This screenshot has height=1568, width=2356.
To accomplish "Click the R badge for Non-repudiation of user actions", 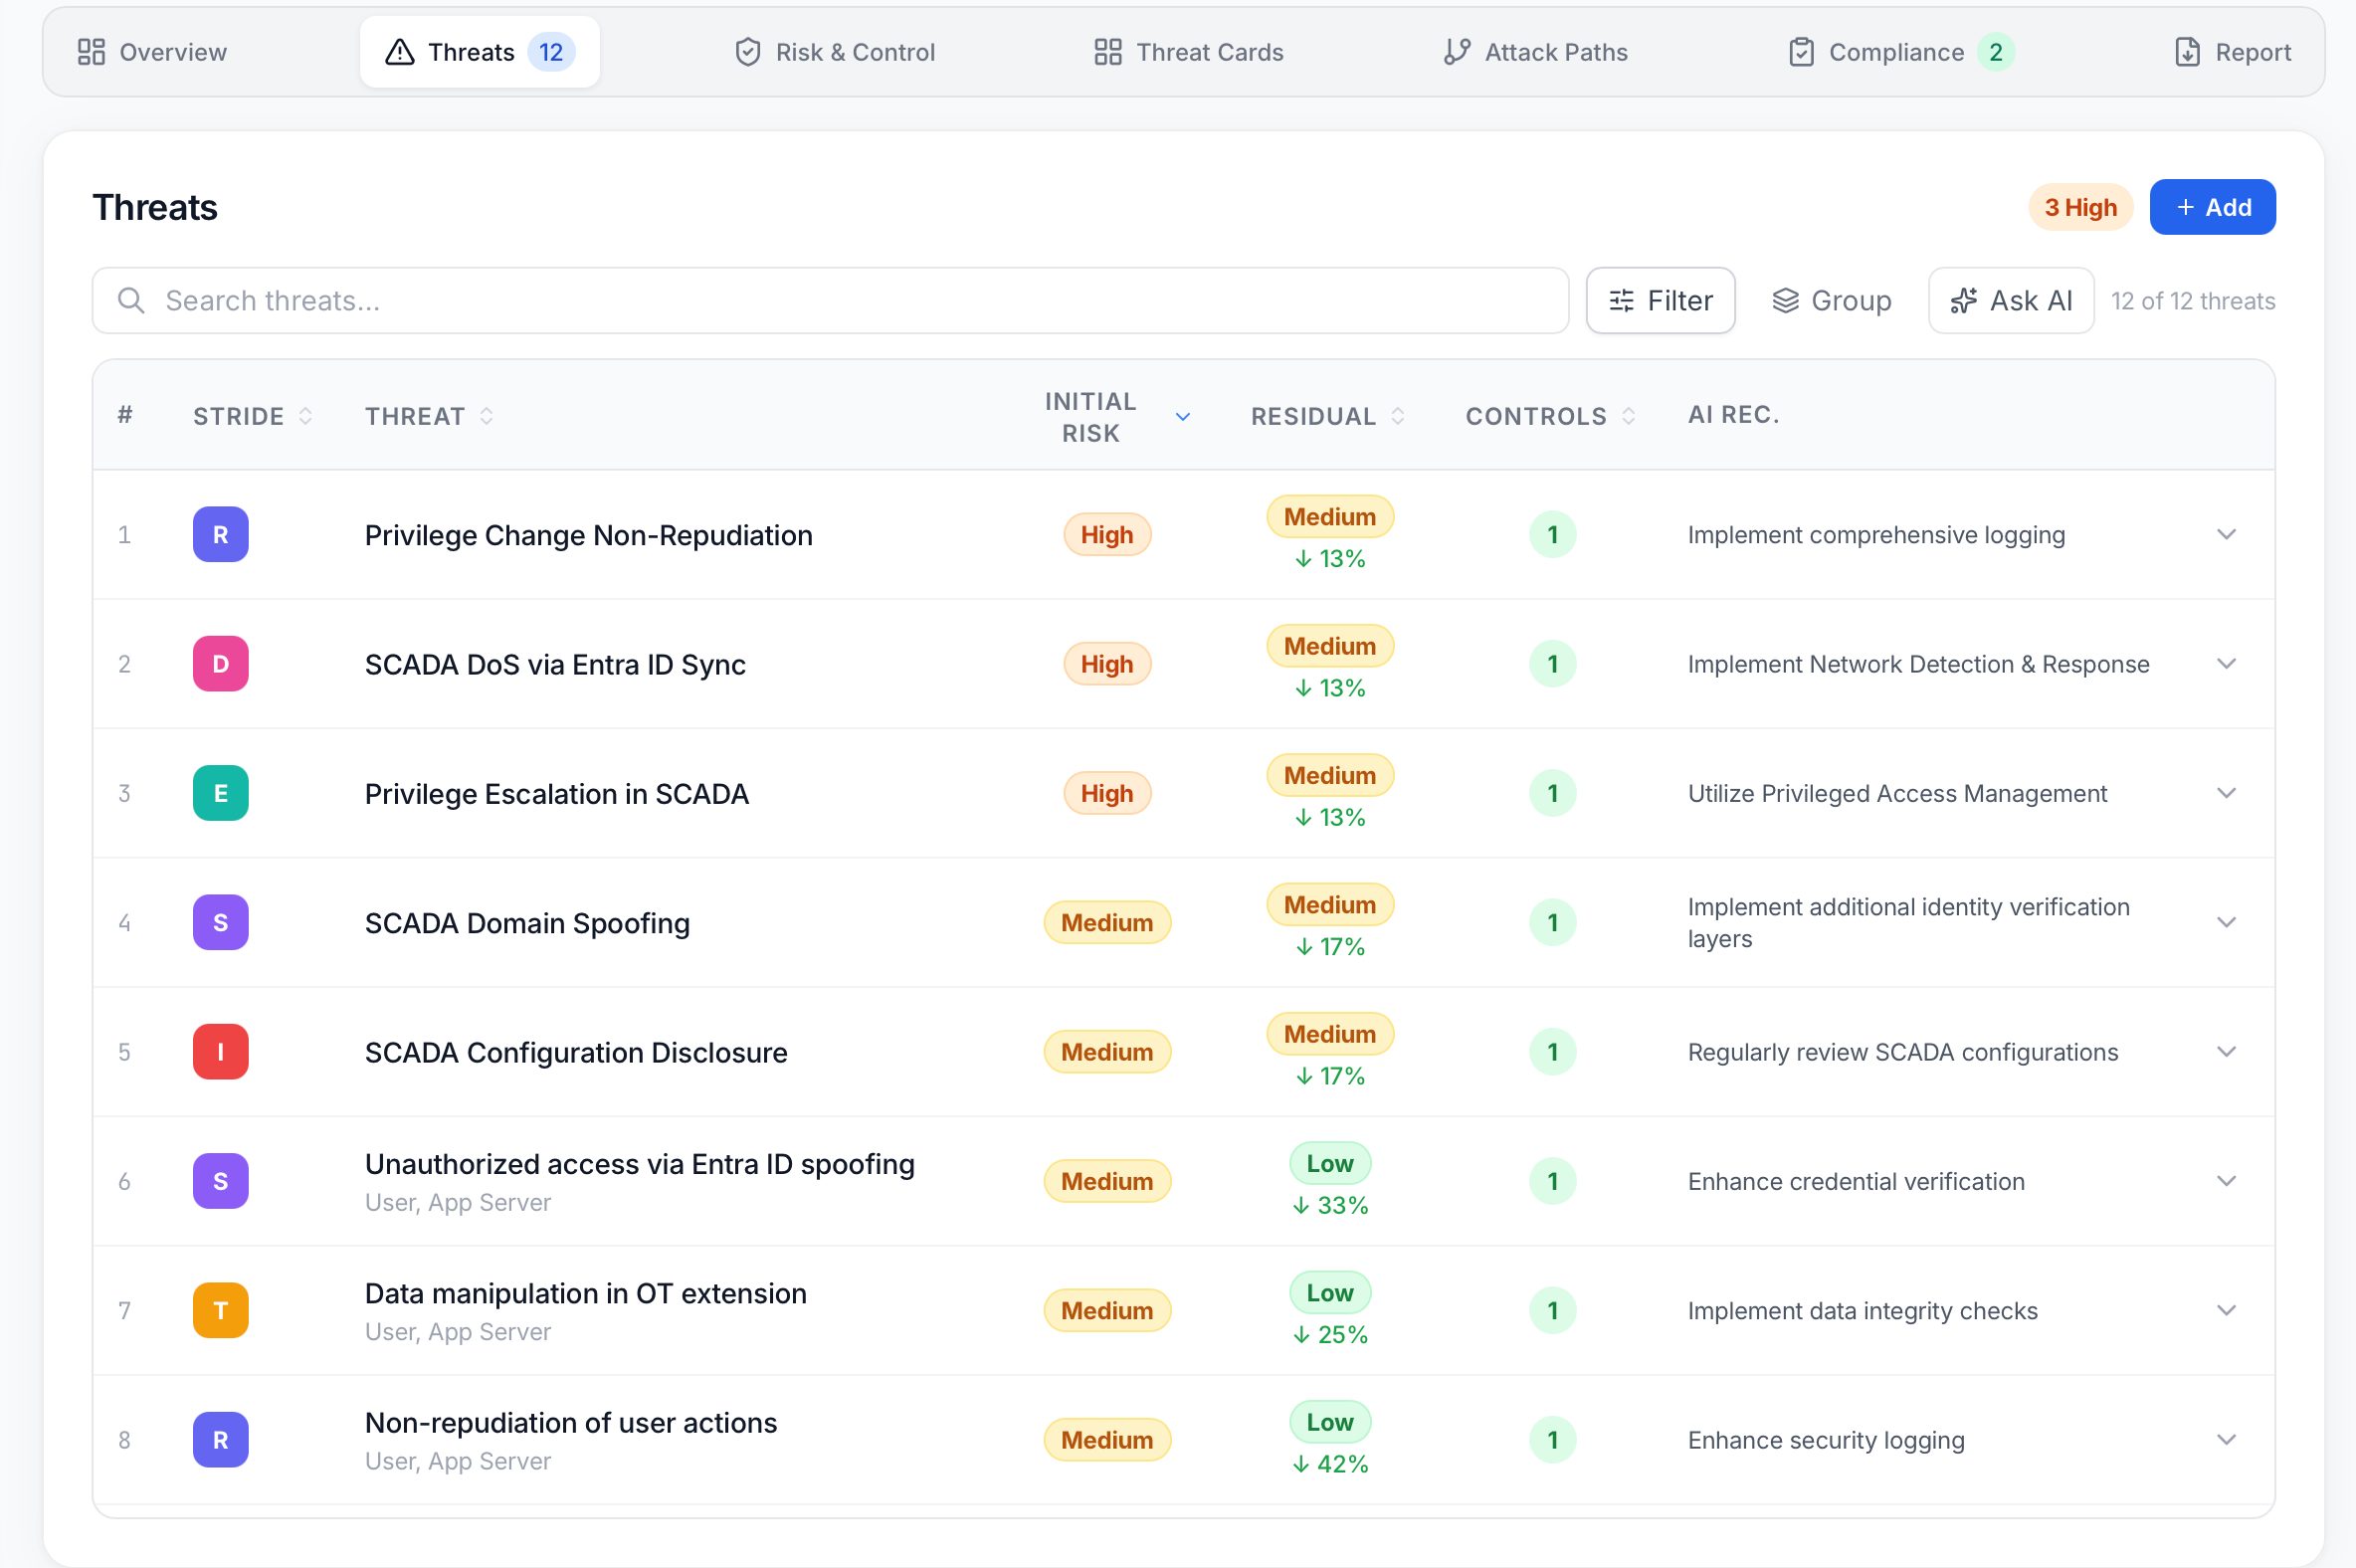I will [x=221, y=1440].
